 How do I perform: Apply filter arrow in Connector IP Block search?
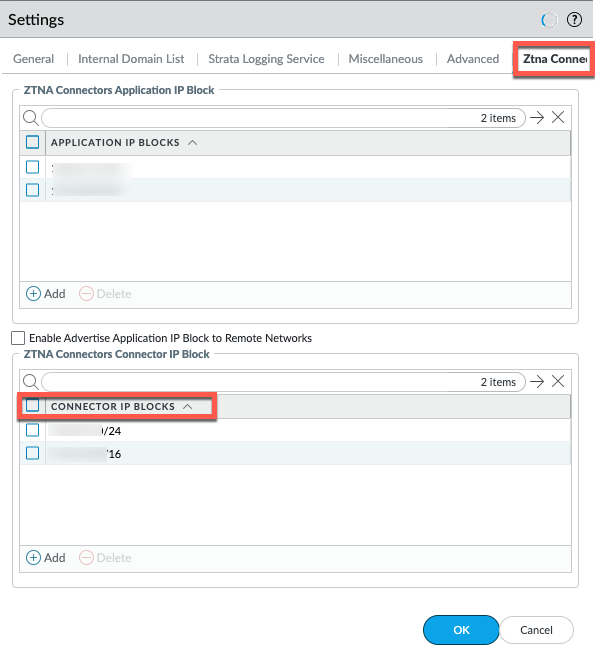tap(537, 381)
